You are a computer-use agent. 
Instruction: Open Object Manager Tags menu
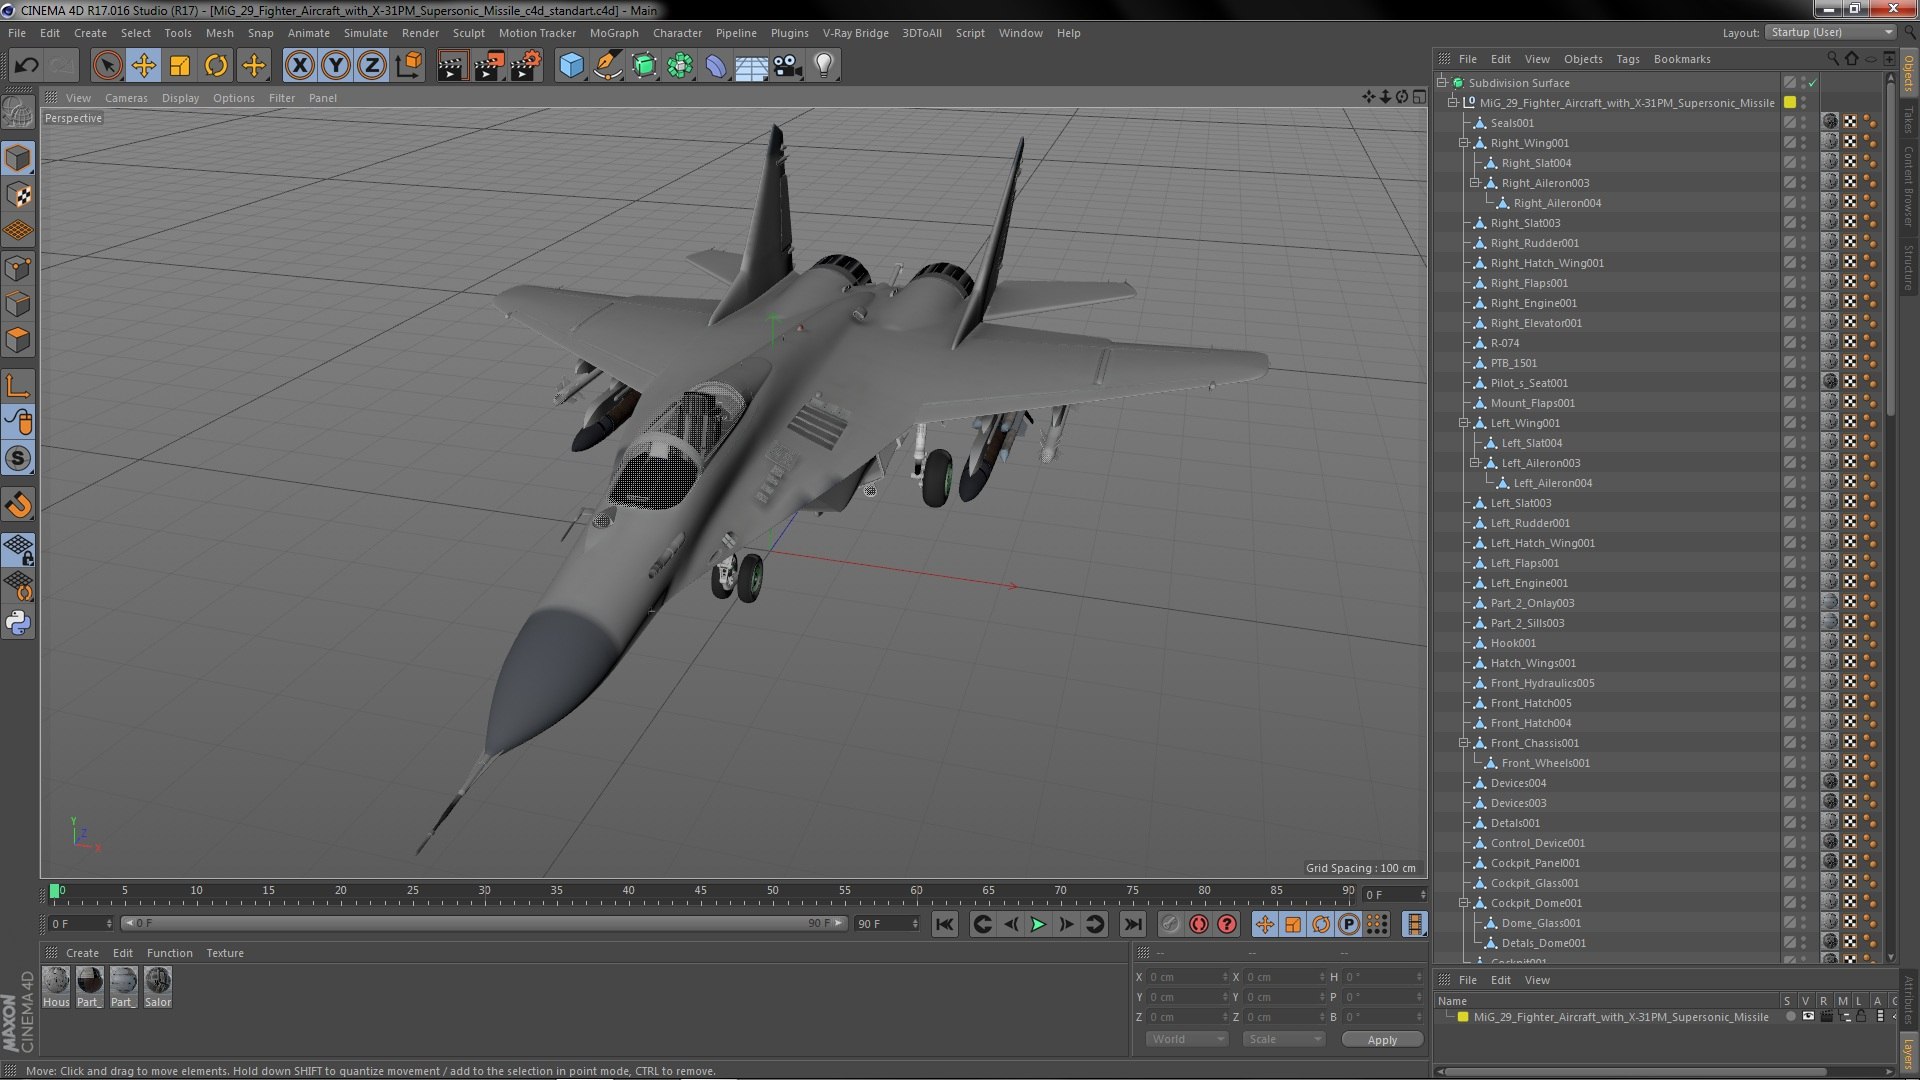1627,59
